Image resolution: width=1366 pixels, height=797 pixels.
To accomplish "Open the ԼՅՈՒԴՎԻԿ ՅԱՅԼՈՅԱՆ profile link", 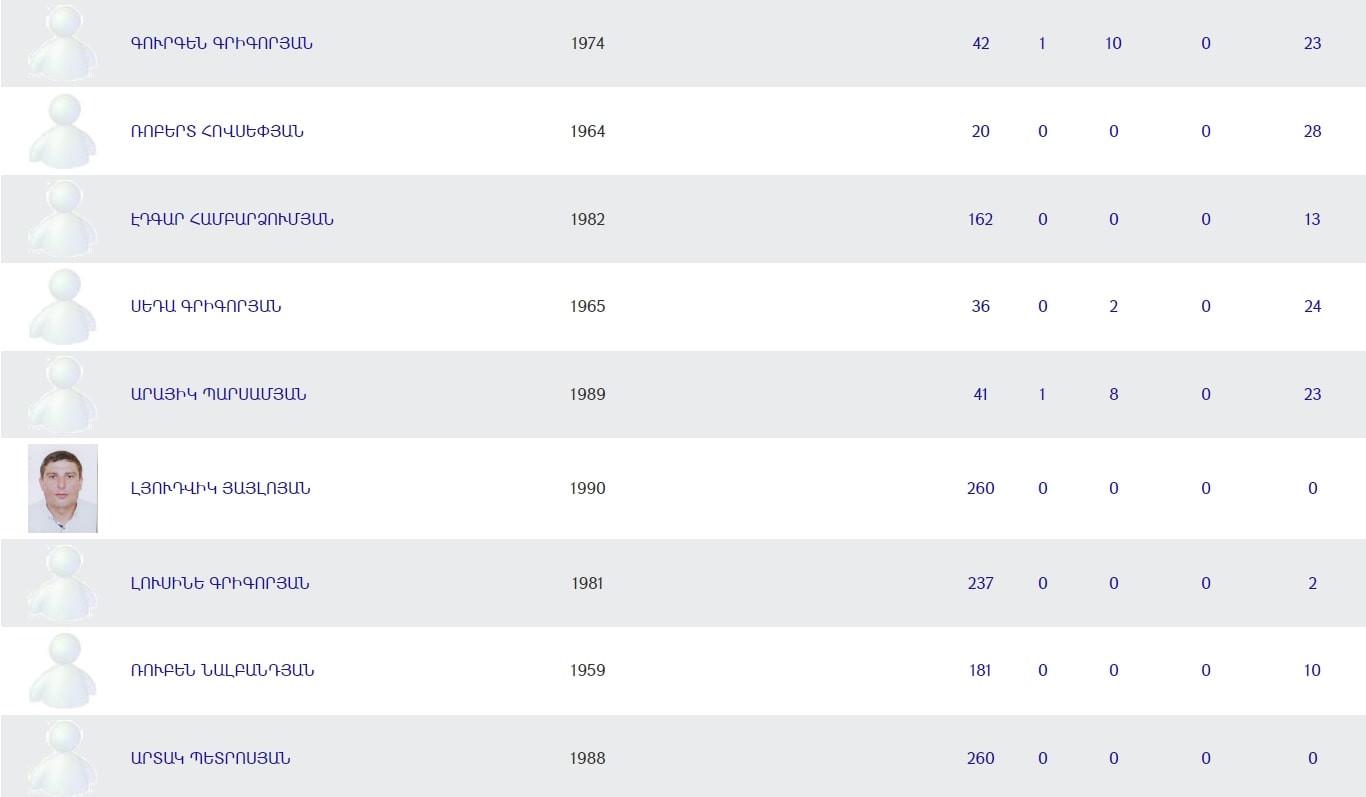I will pos(220,488).
